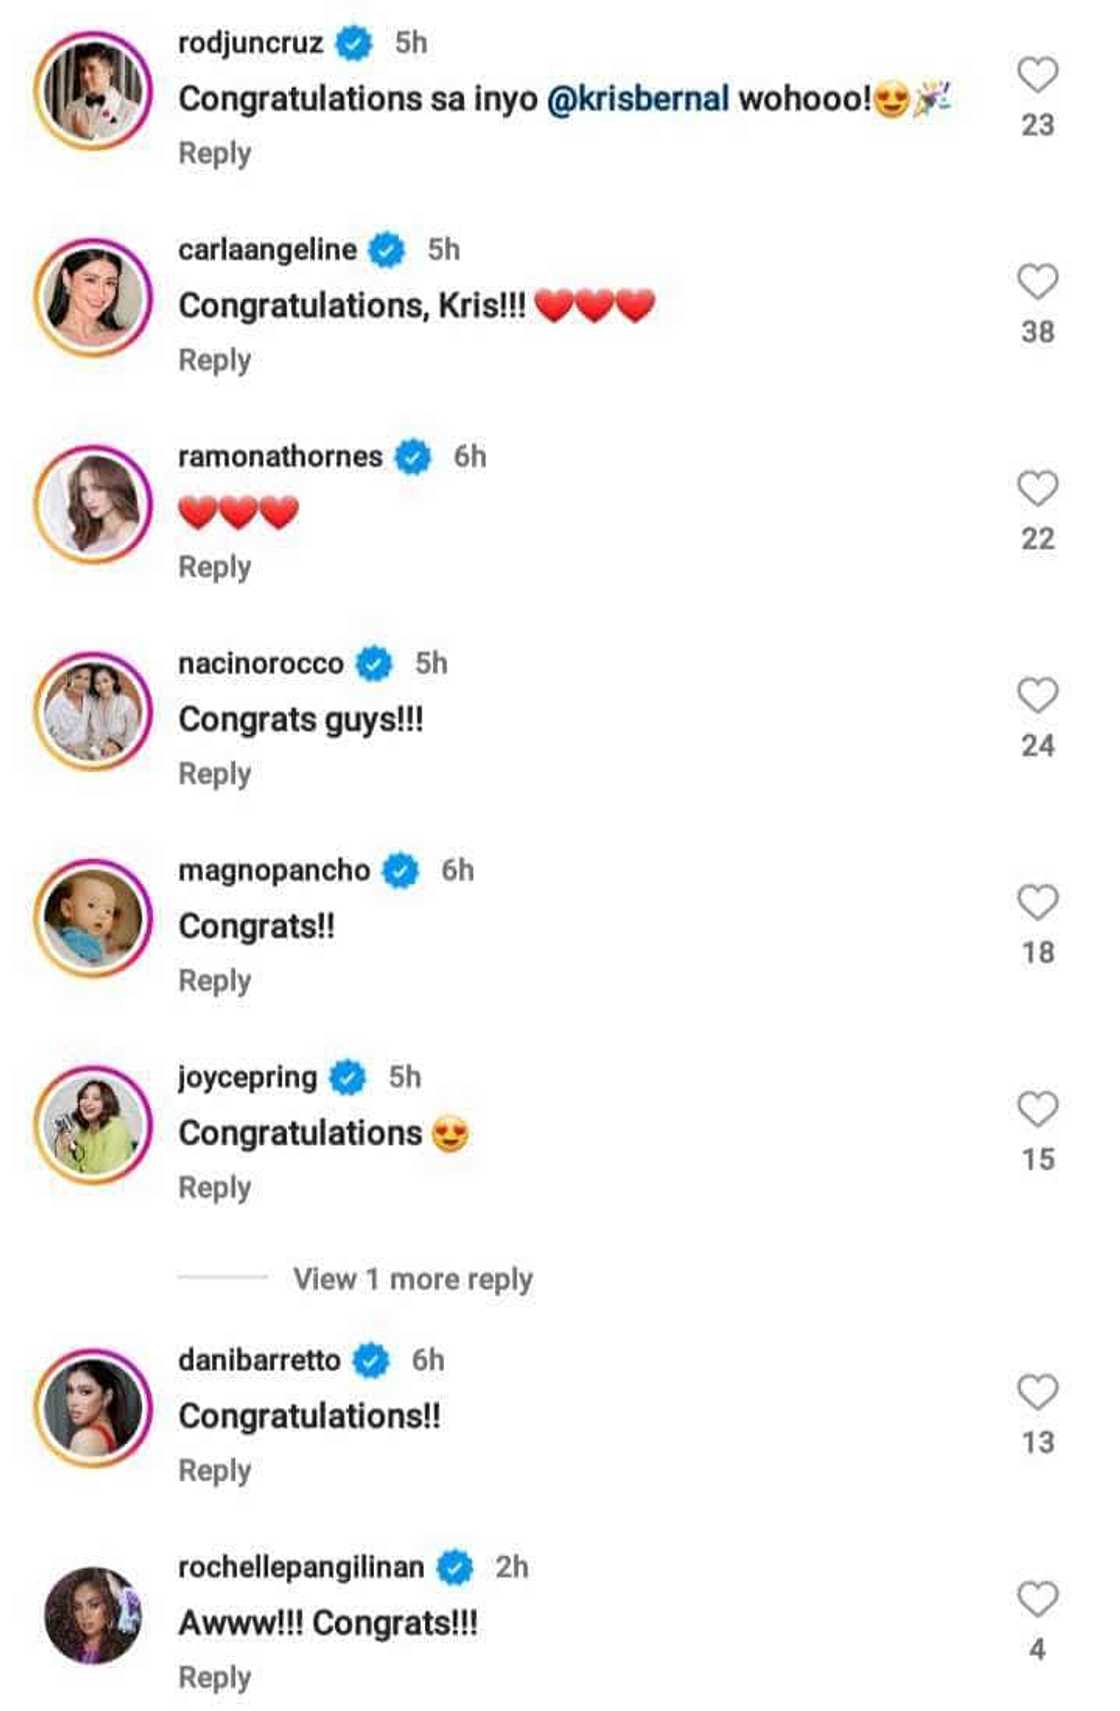Viewport: 1120px width, 1711px height.
Task: Open carlaangeline's avatar story
Action: click(x=93, y=298)
